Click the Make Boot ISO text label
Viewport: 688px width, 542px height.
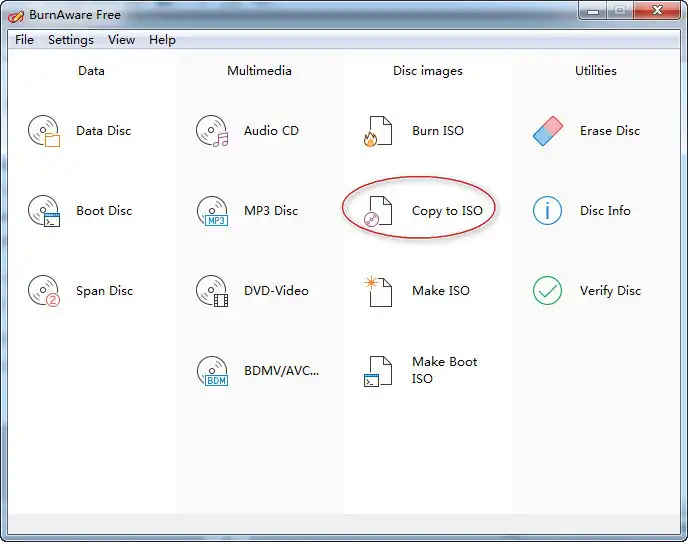tap(444, 370)
